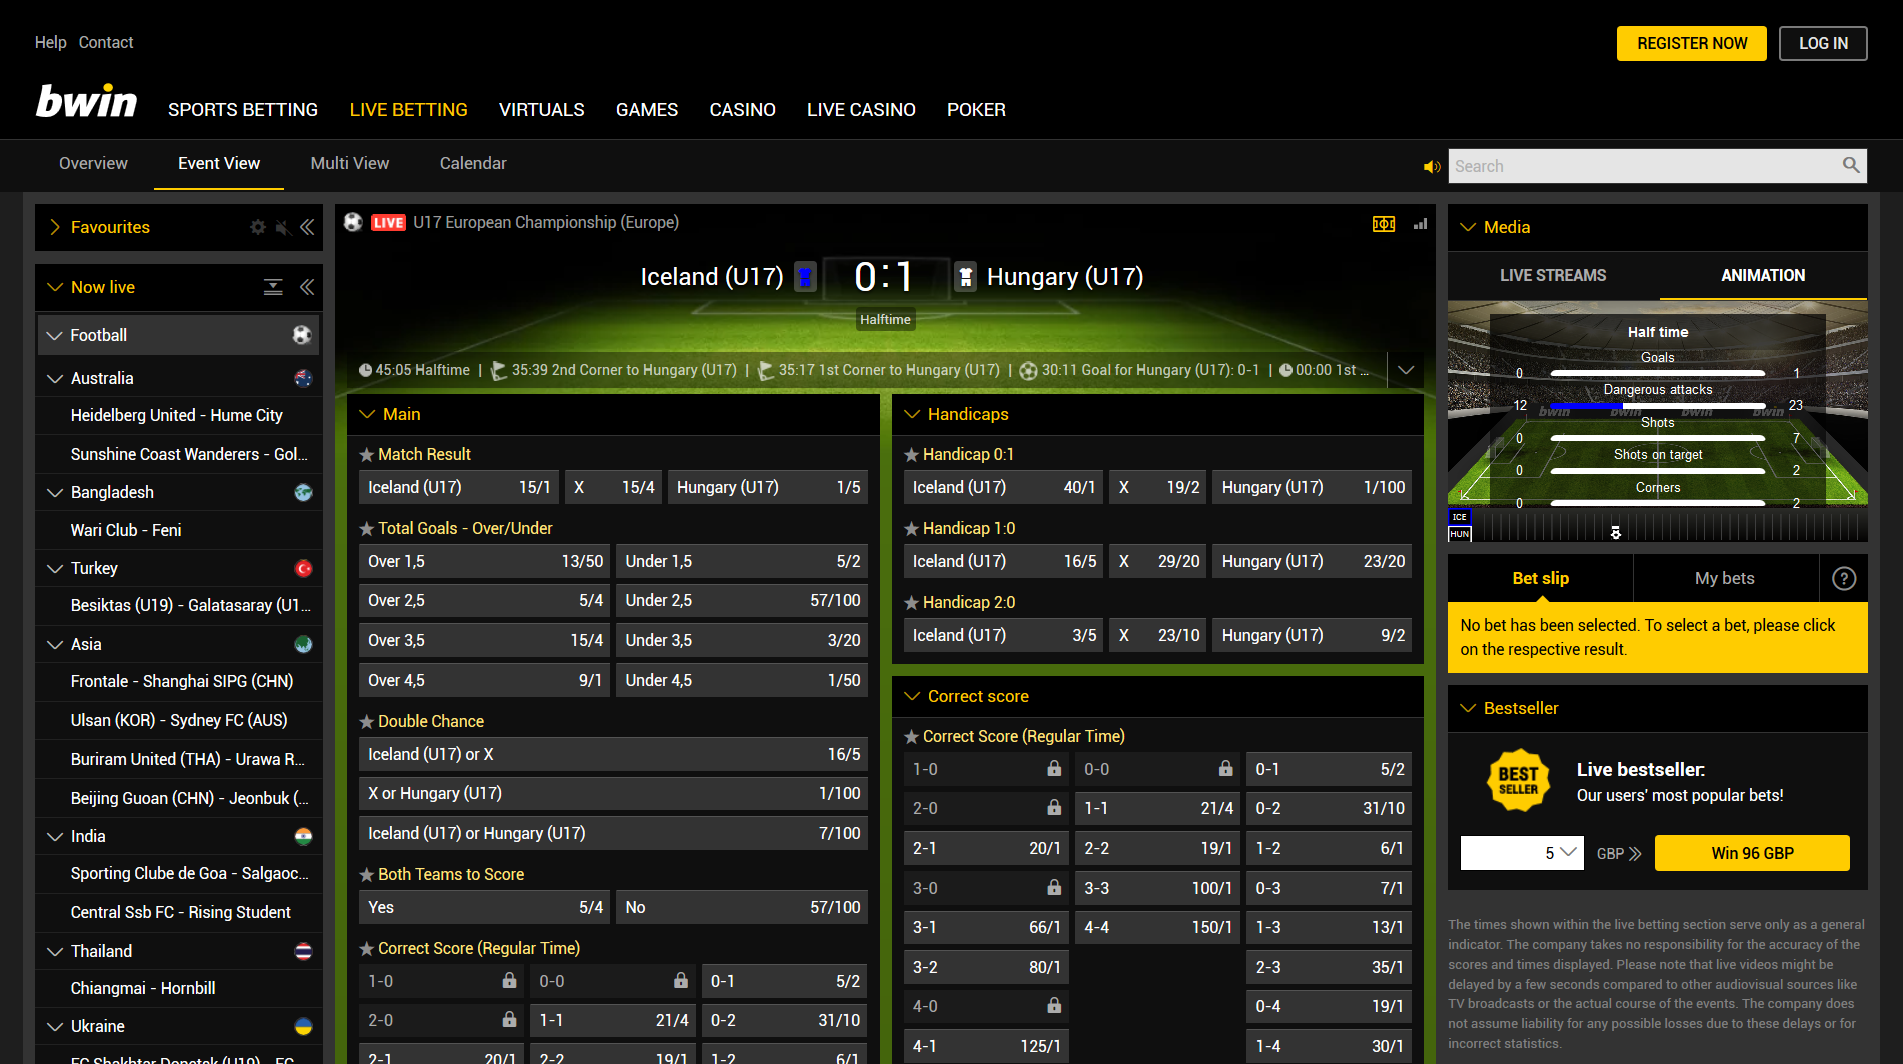1903x1064 pixels.
Task: Click the animation timeline marker
Action: (x=1616, y=532)
